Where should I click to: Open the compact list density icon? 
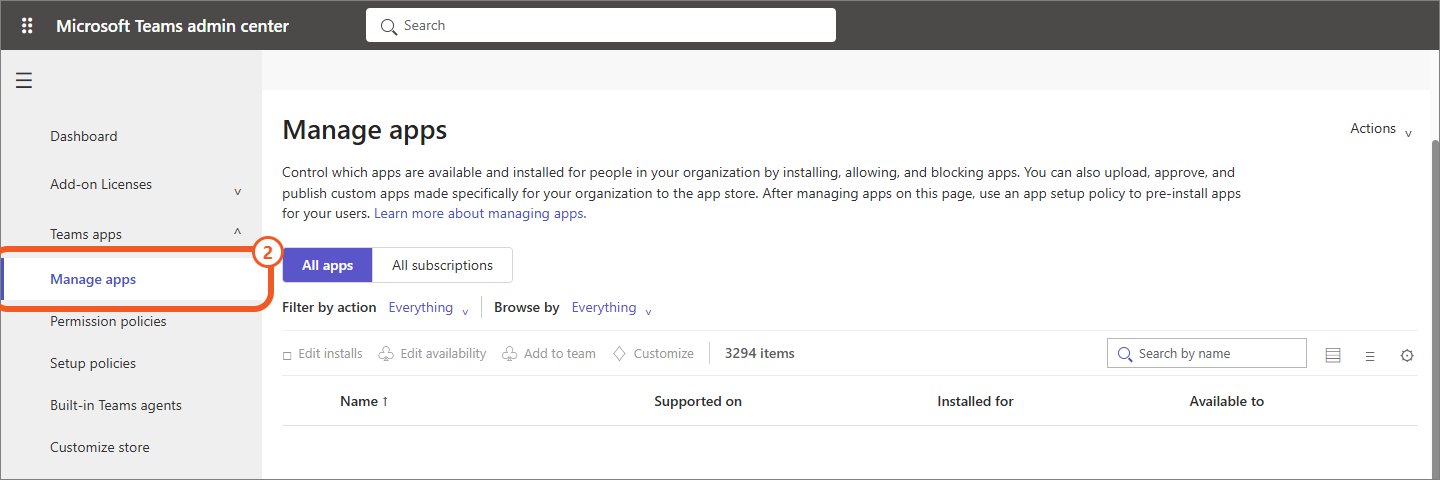[1370, 356]
